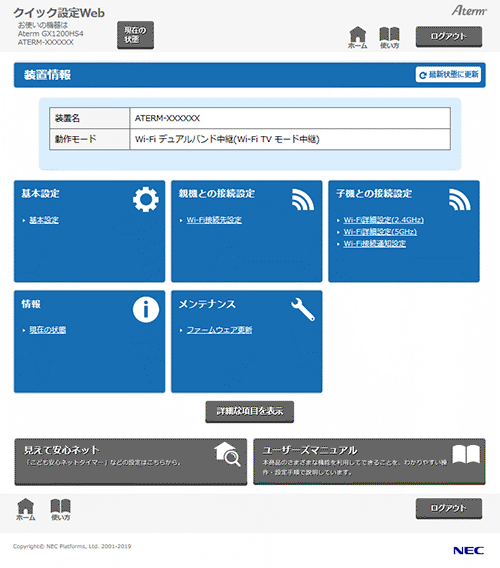Click the 子機との接続設定 panel heading

click(374, 193)
